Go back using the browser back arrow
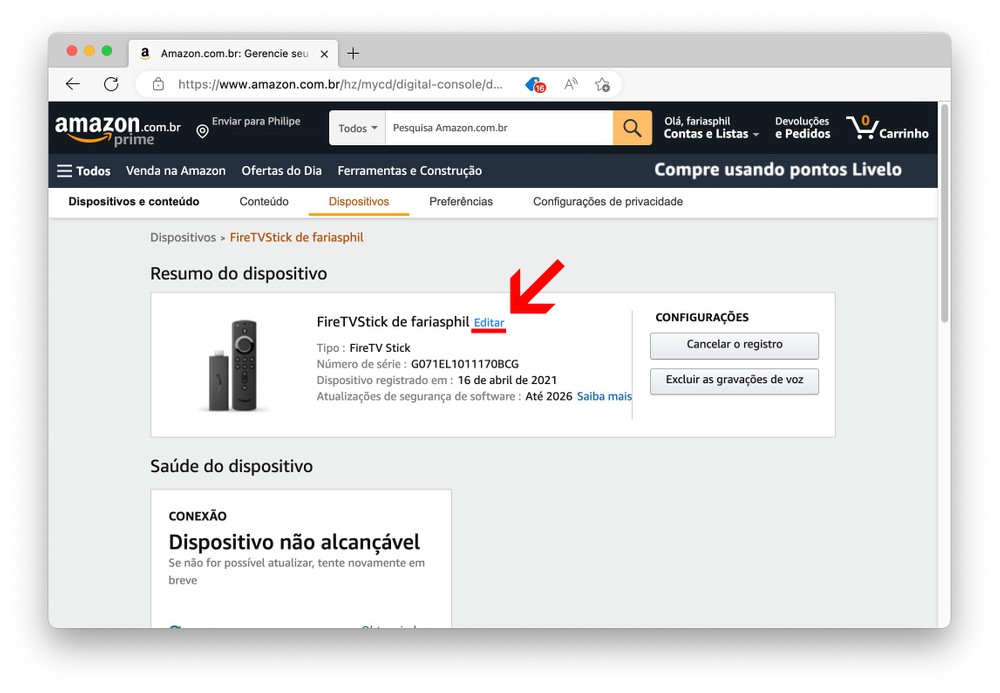This screenshot has width=1000, height=693. [x=73, y=84]
